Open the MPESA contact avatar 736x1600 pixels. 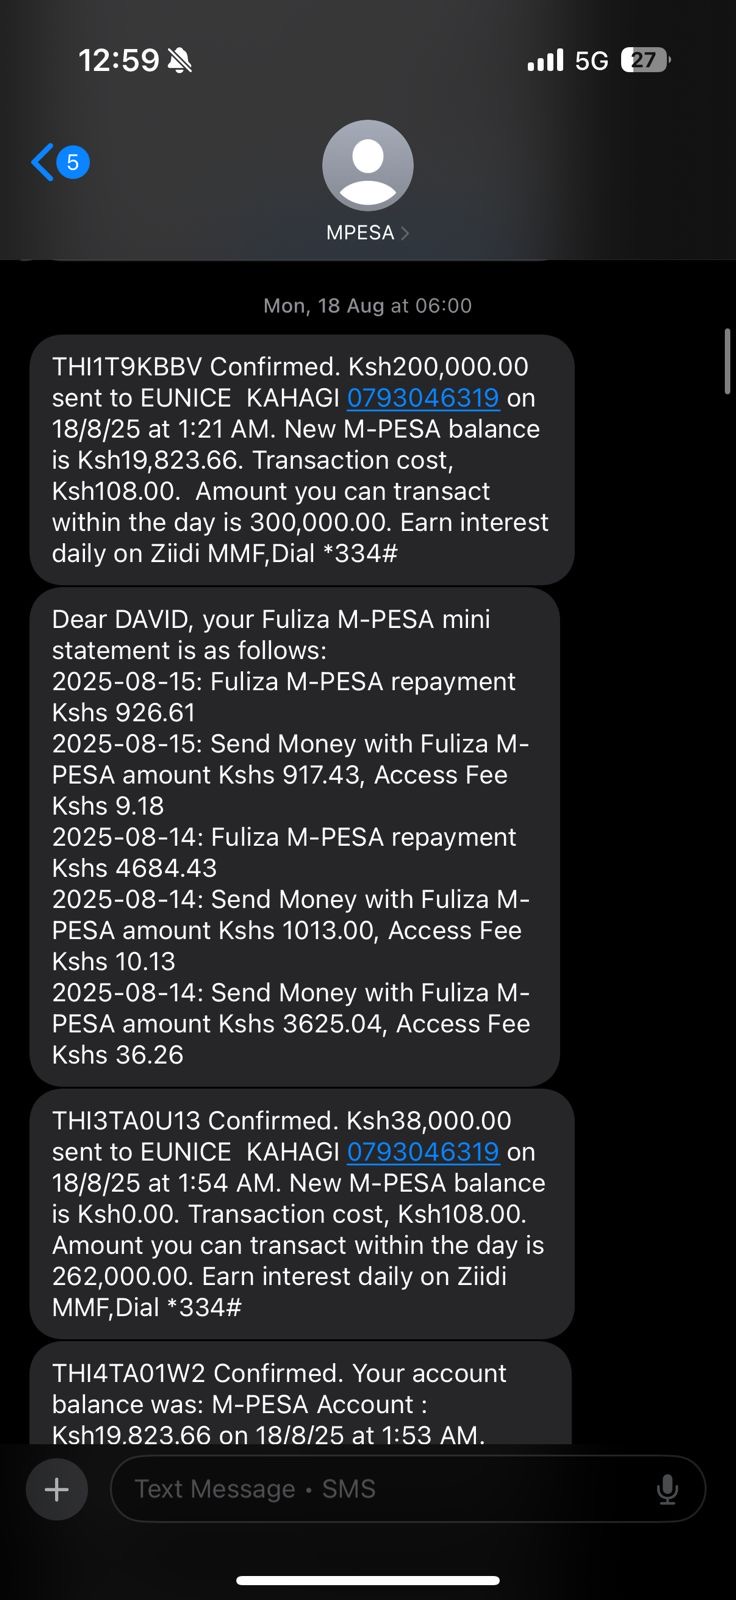tap(367, 166)
